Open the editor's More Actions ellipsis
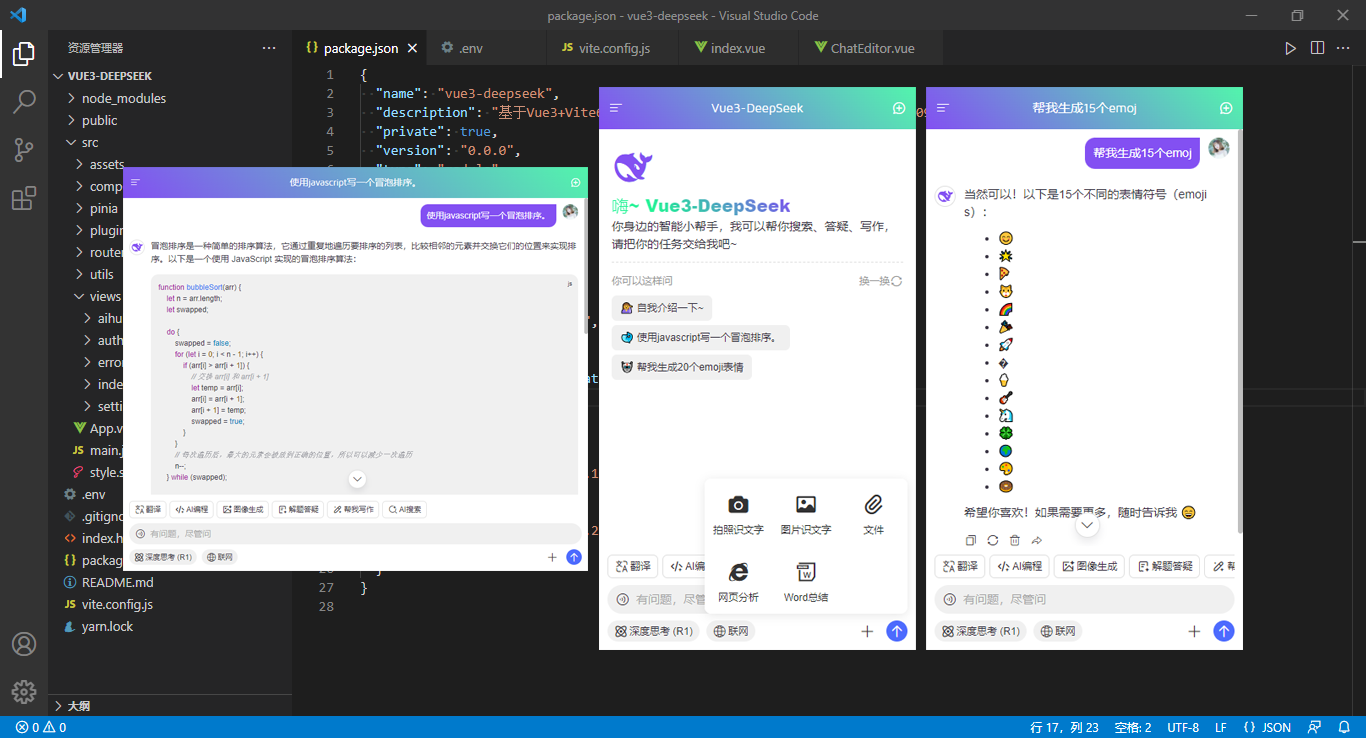Image resolution: width=1366 pixels, height=738 pixels. click(1344, 48)
